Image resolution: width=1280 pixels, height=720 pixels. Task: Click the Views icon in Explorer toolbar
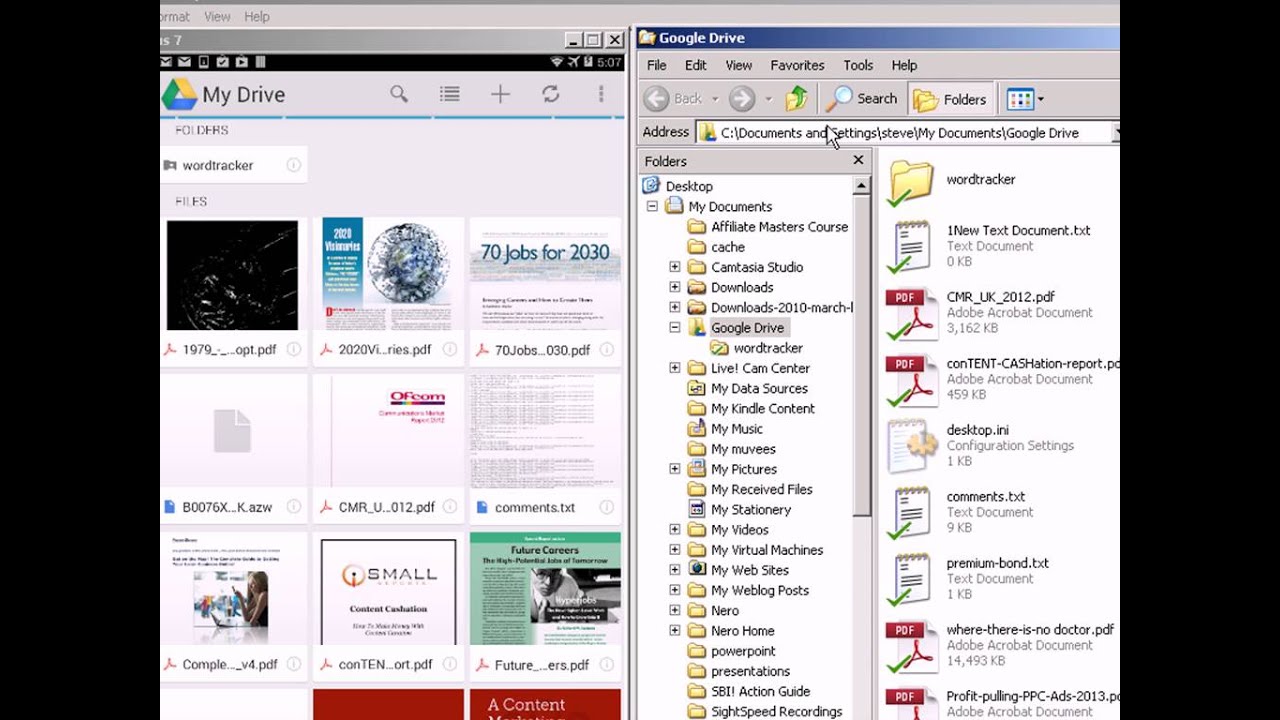(x=1020, y=99)
